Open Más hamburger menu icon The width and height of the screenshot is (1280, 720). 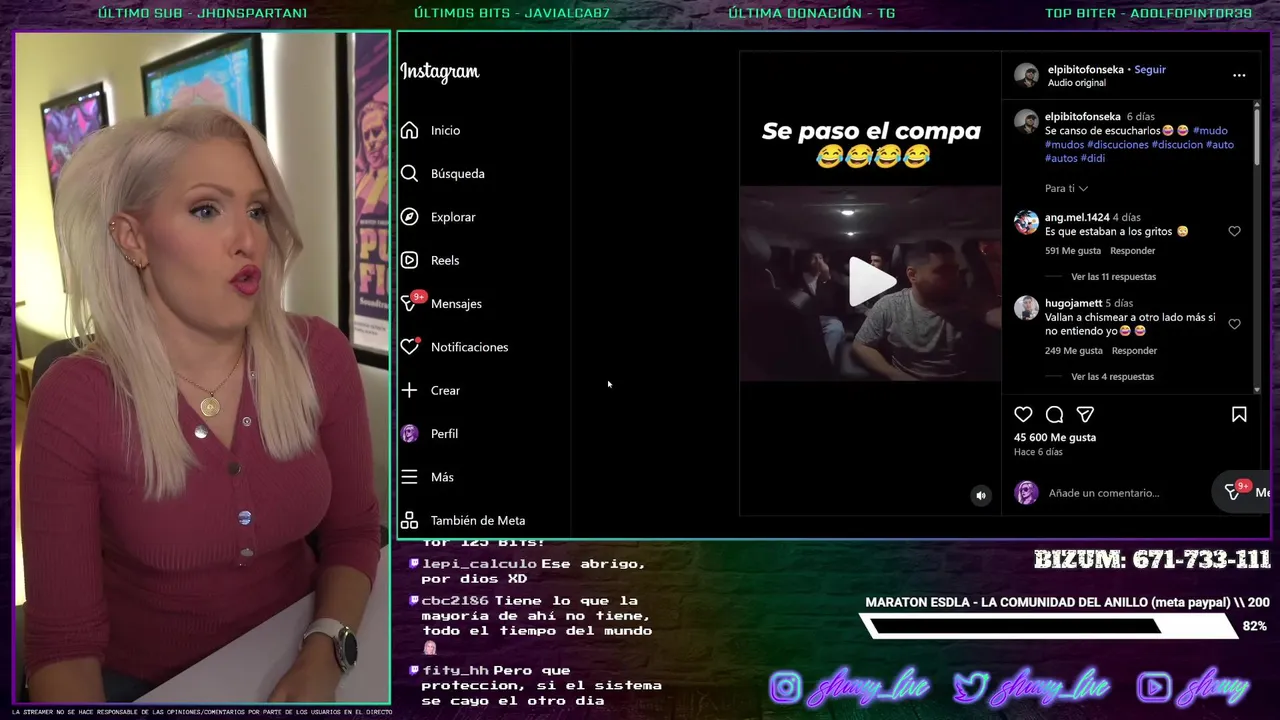(409, 477)
